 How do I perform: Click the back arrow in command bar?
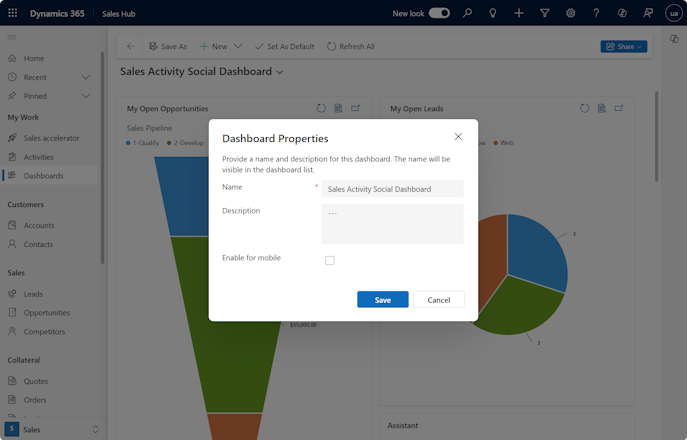pyautogui.click(x=131, y=46)
